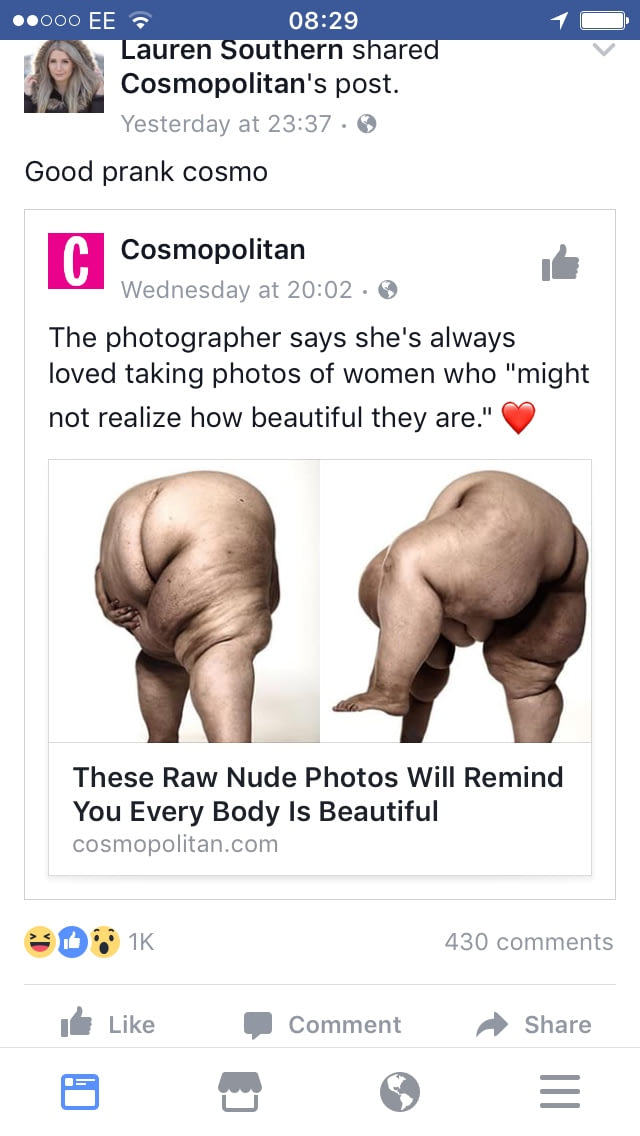
Task: Open the Lauren Southern name link
Action: (232, 50)
